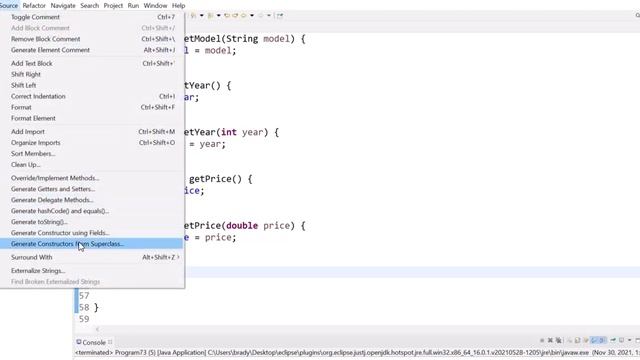Expand the Surround With submenu
Screen dimensions: 640x360
(x=92, y=258)
